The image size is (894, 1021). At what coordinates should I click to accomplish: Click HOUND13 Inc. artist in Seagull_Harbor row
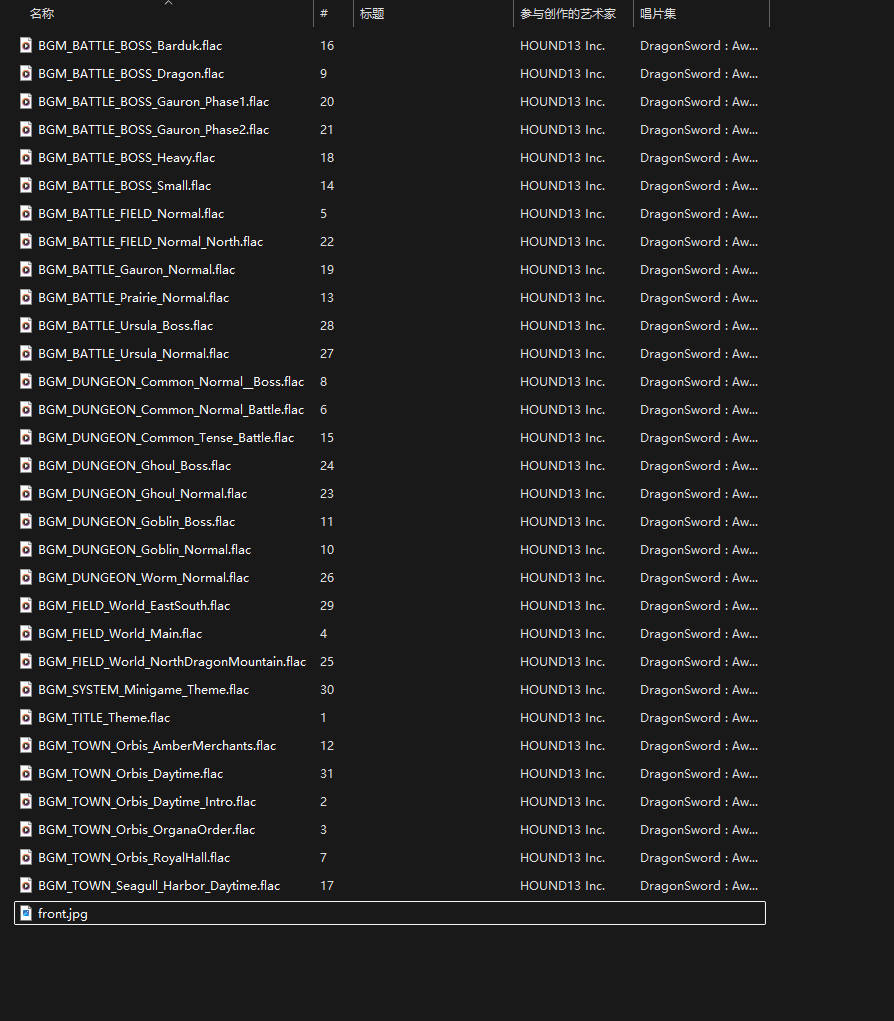pyautogui.click(x=563, y=886)
